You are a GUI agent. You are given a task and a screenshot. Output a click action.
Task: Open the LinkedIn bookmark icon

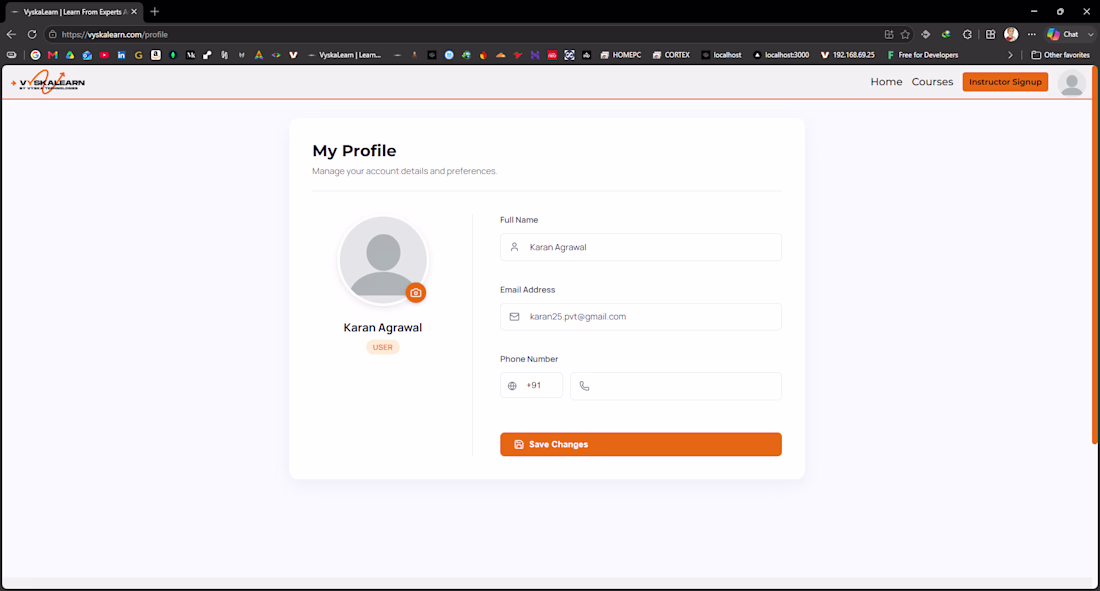tap(121, 55)
